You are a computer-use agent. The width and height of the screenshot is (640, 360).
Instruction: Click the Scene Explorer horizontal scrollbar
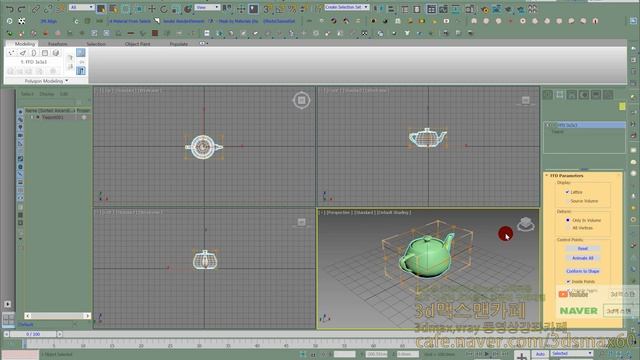[57, 316]
